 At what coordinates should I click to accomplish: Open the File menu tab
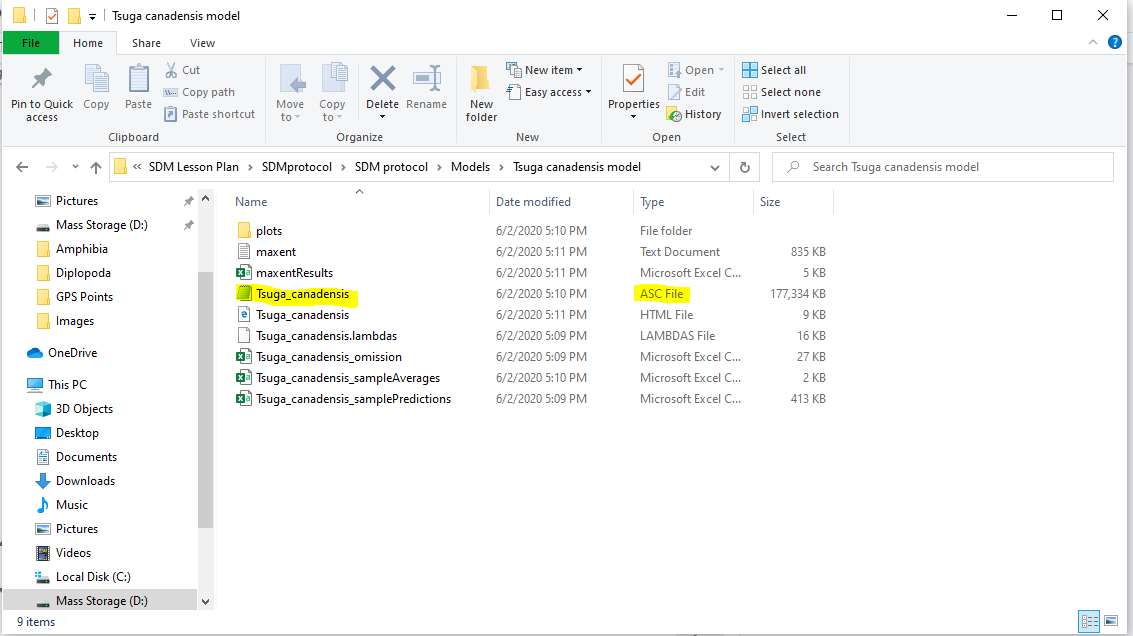[31, 43]
